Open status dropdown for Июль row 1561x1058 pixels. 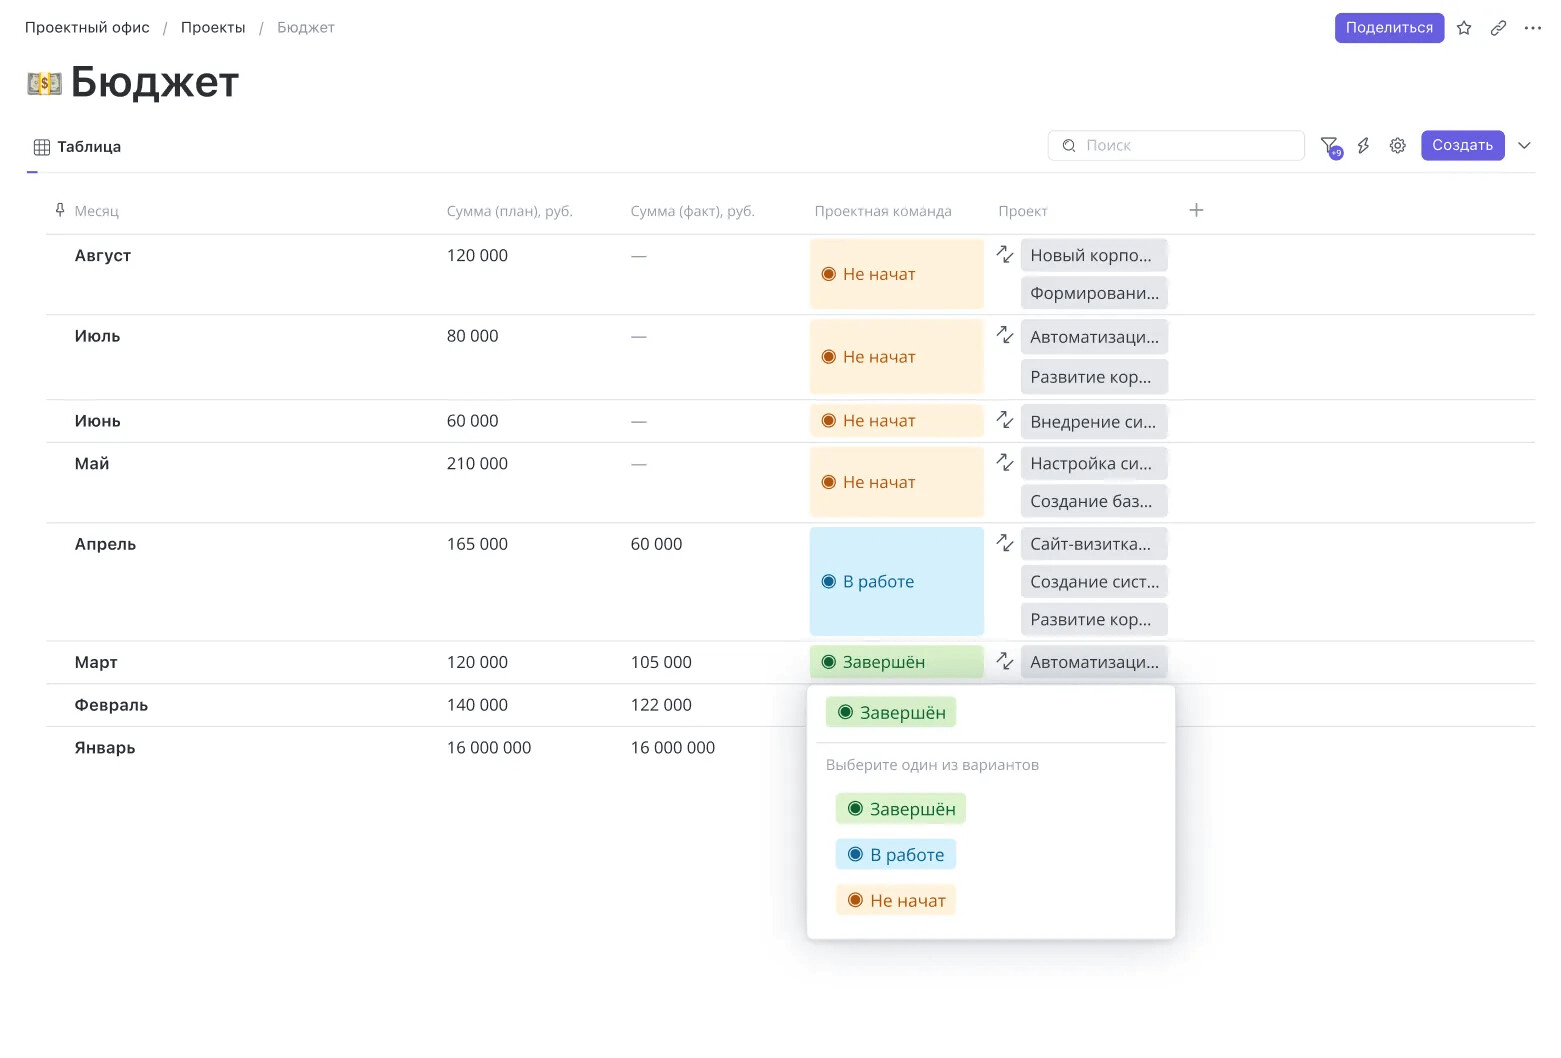tap(897, 357)
